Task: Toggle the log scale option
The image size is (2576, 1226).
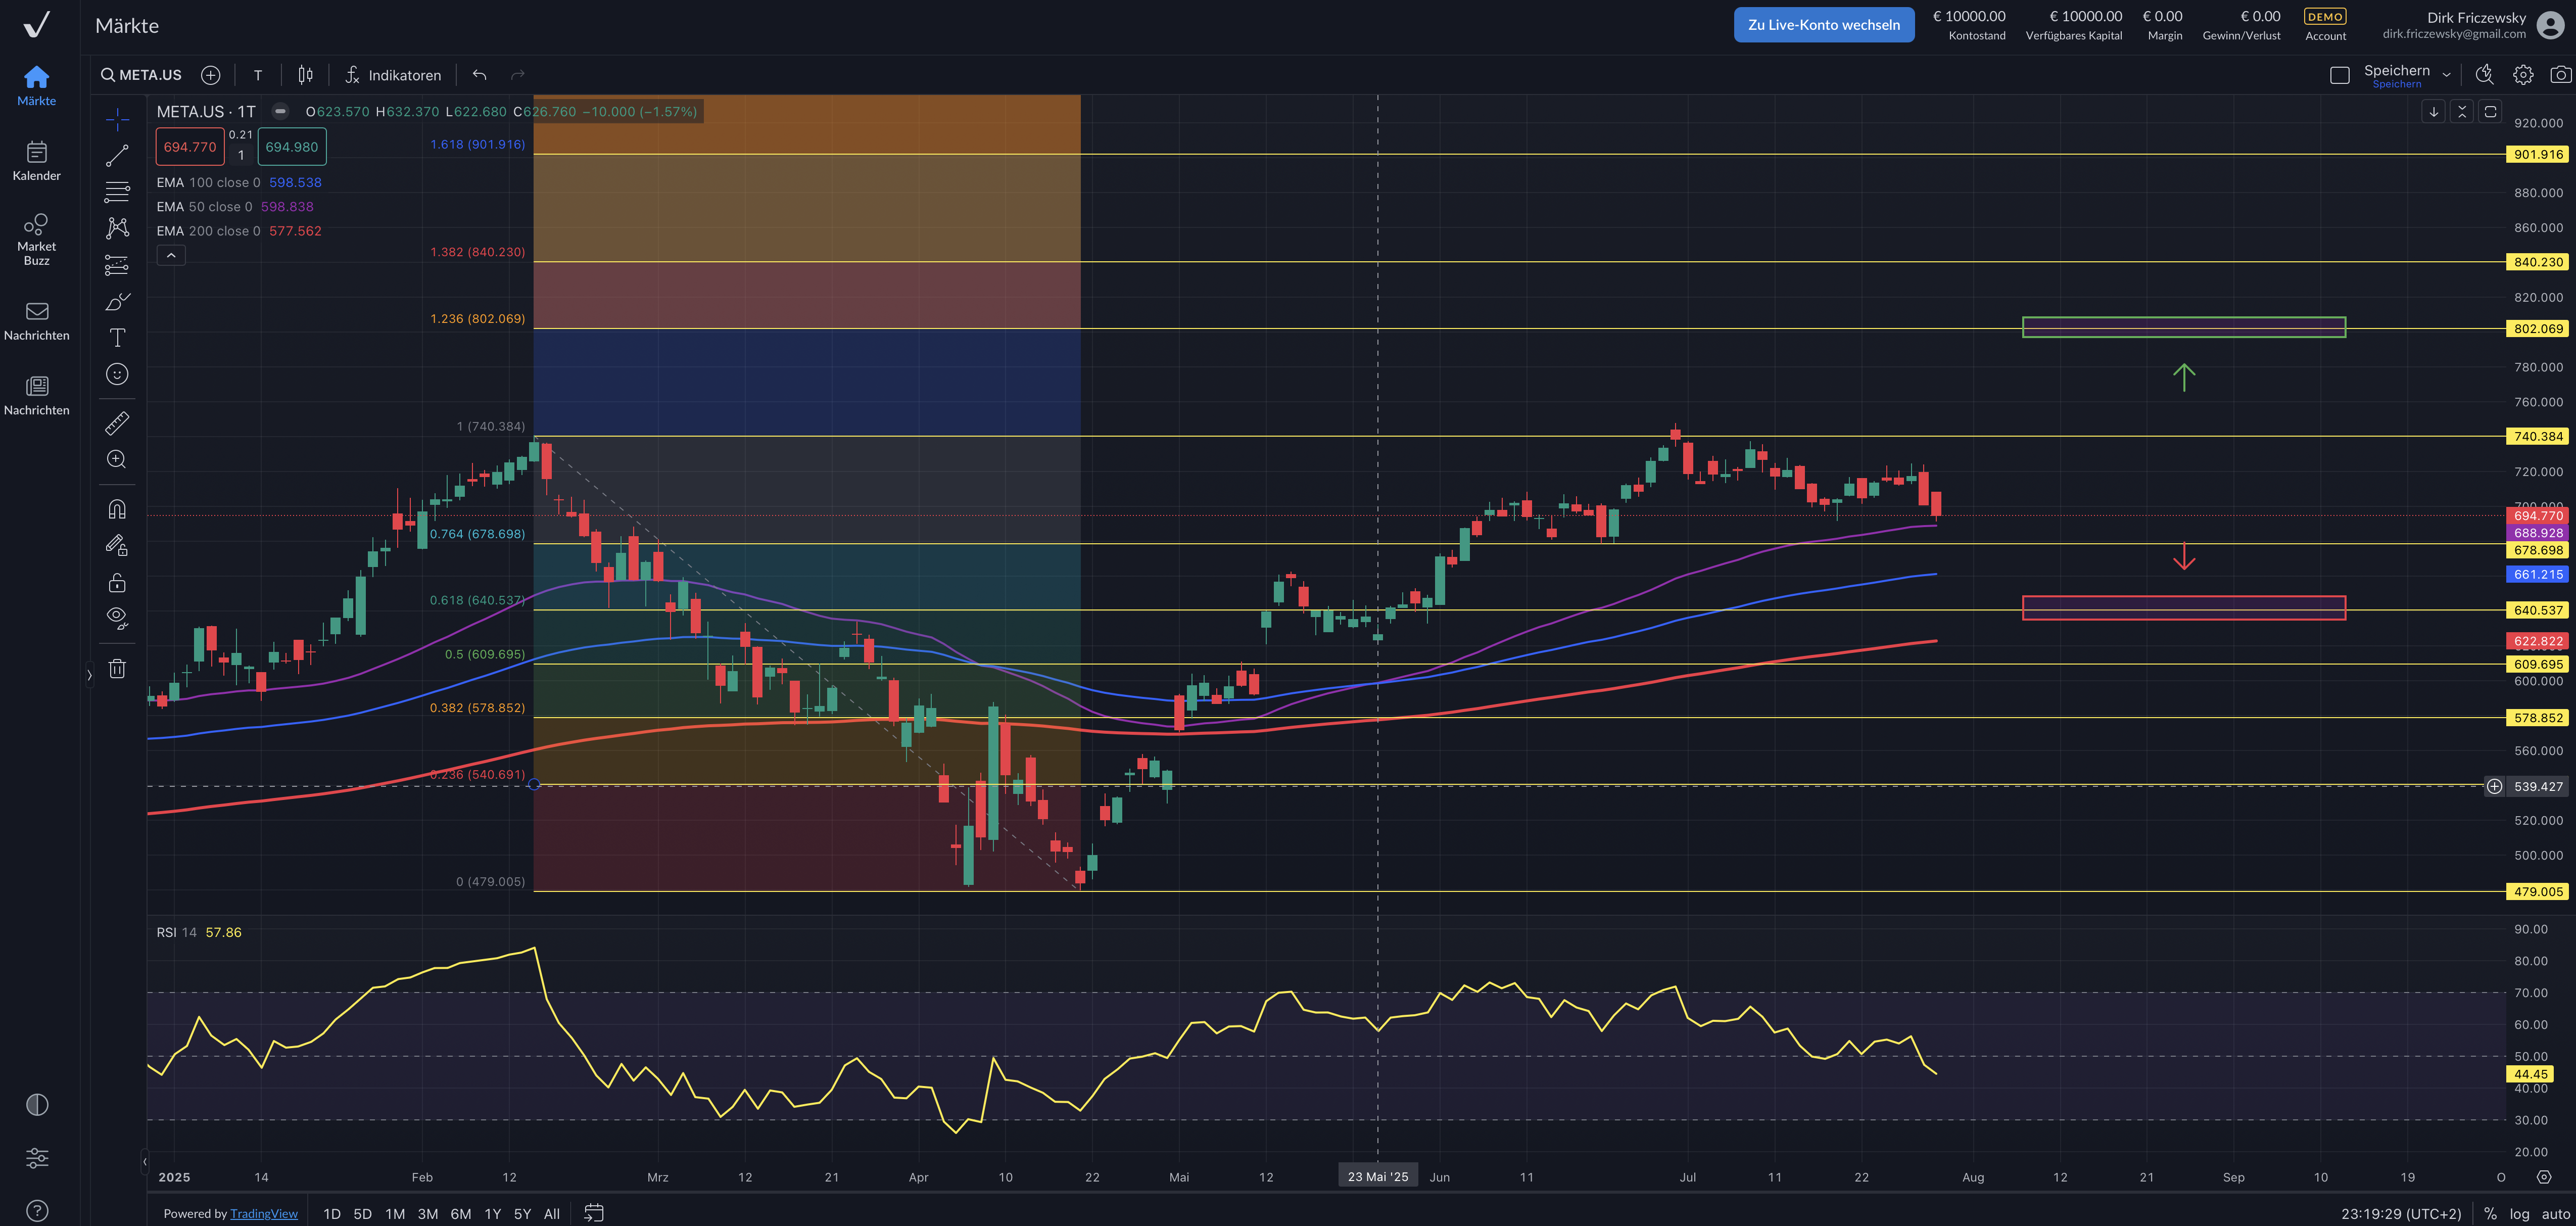Action: 2519,1213
